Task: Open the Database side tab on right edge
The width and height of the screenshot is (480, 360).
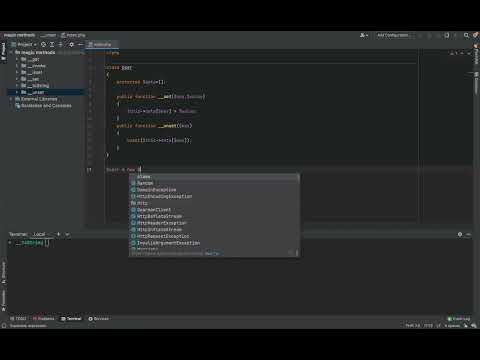Action: tap(476, 83)
